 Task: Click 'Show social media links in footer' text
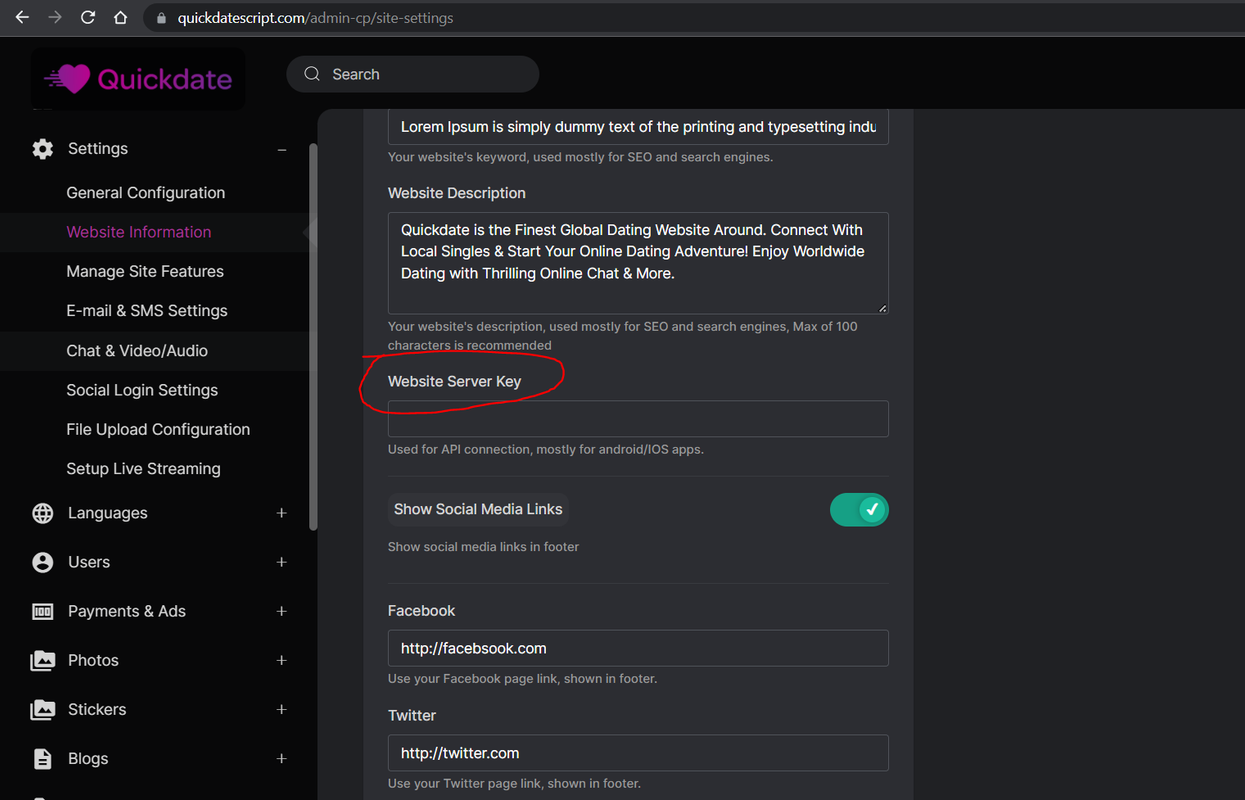point(483,547)
